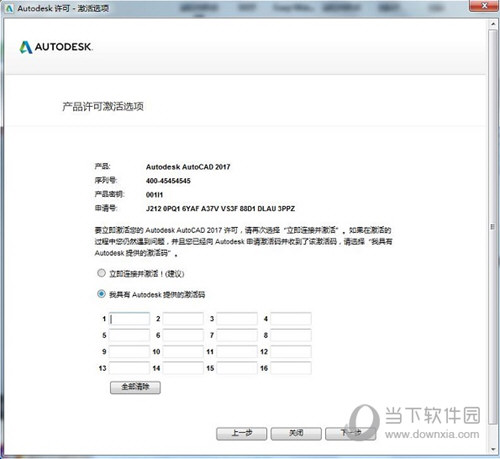Activate code input box 16
Screen dimensions: 500x459
click(291, 368)
